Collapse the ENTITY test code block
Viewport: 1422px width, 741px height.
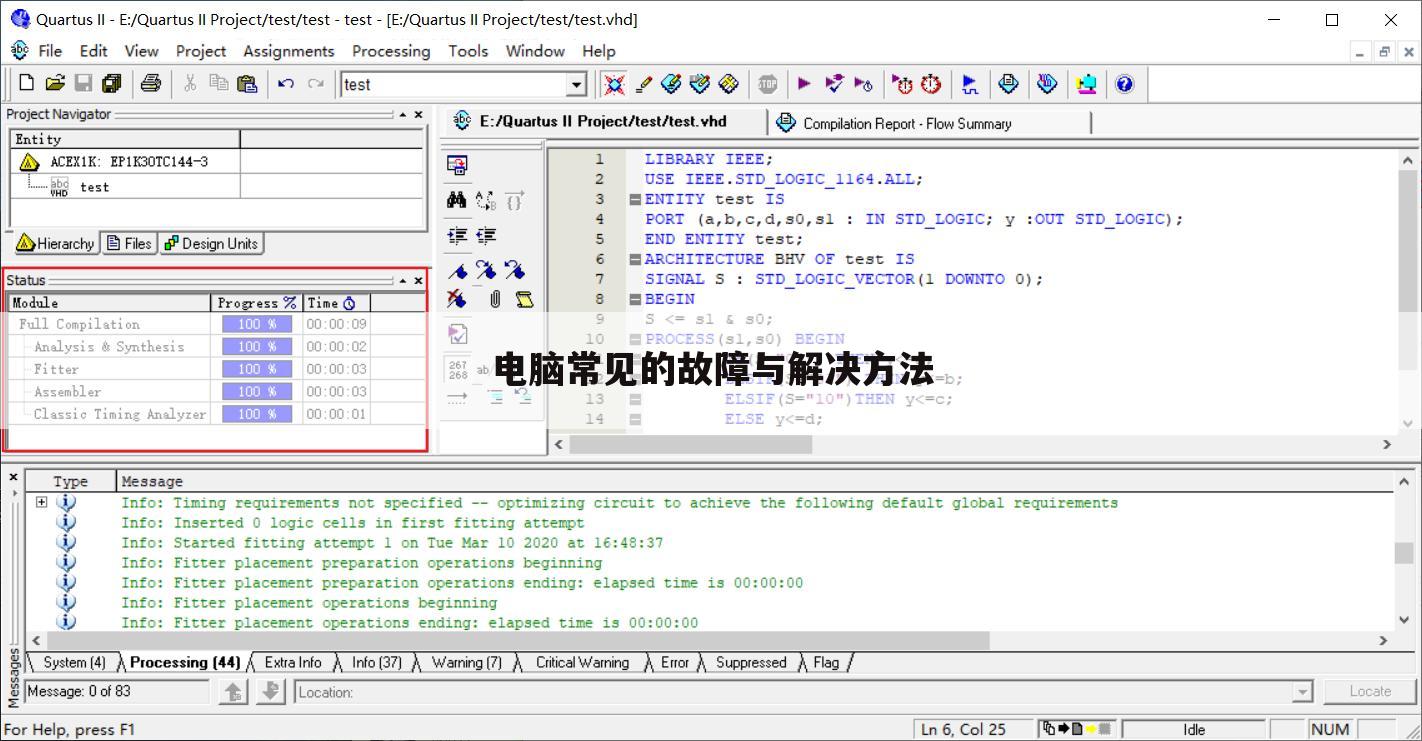pyautogui.click(x=635, y=199)
